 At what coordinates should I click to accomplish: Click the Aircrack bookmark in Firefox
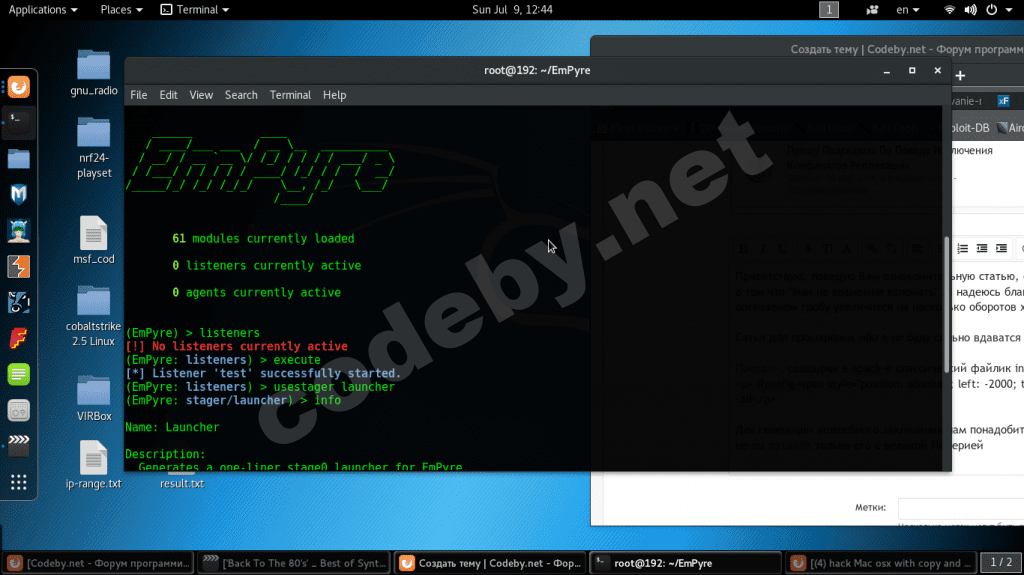(1010, 128)
